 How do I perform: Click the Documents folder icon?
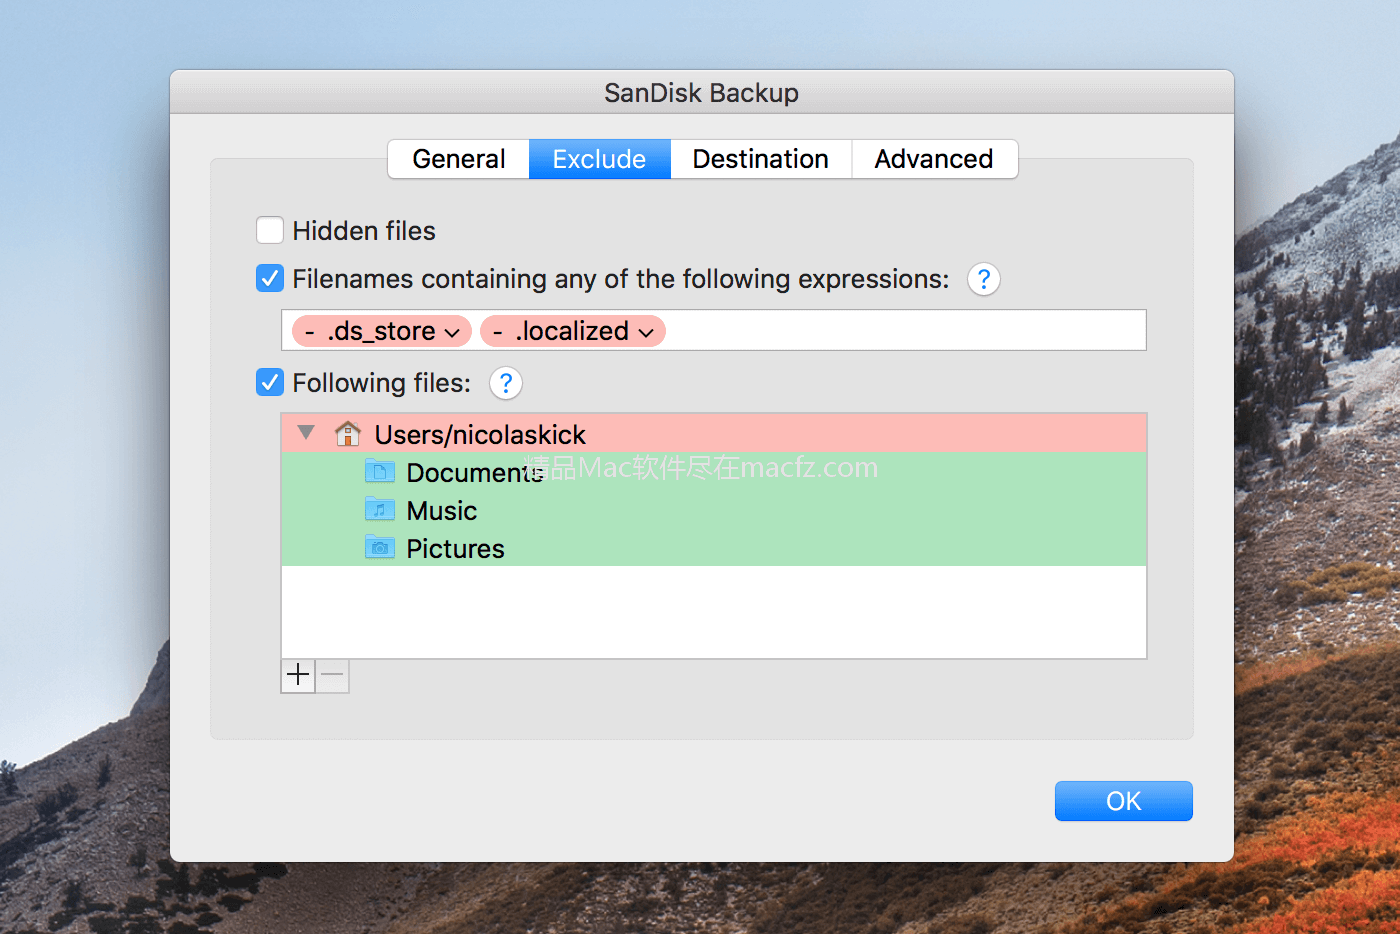tap(380, 471)
